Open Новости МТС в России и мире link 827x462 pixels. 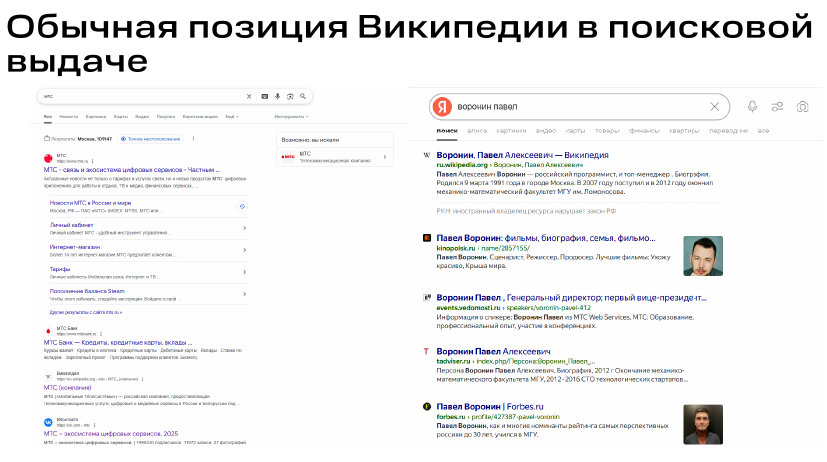click(x=90, y=203)
